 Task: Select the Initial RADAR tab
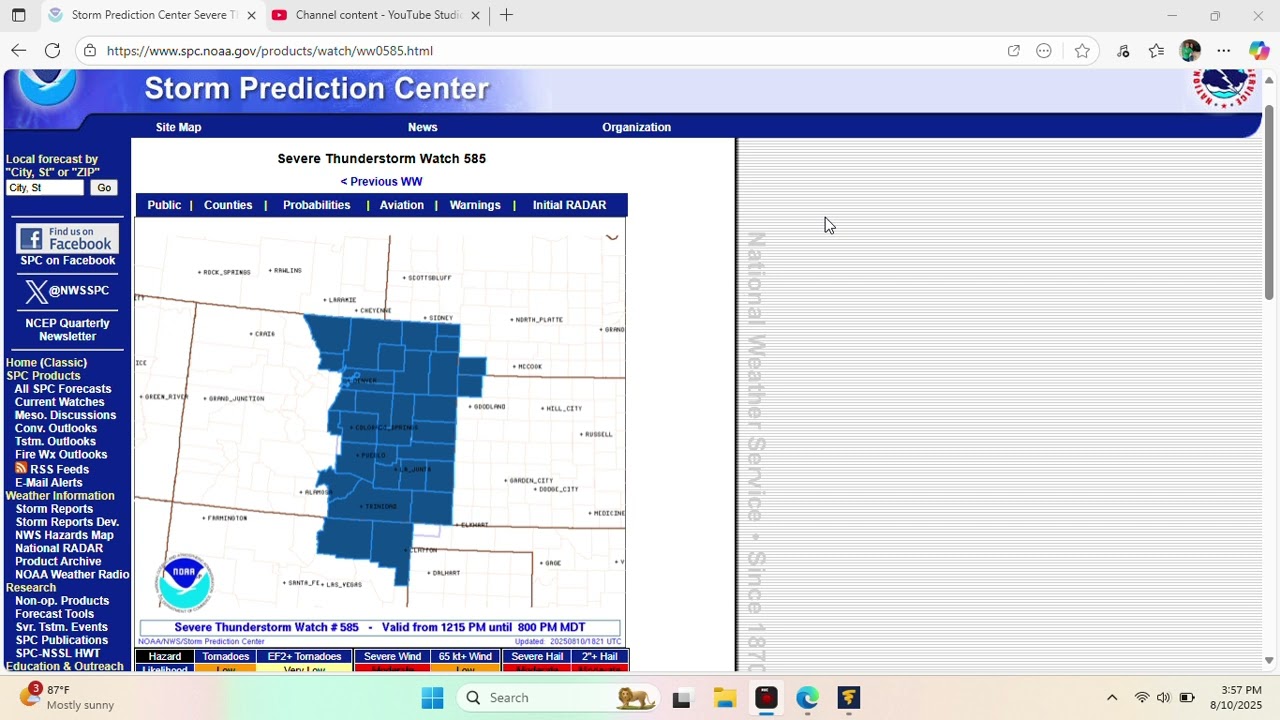[569, 205]
